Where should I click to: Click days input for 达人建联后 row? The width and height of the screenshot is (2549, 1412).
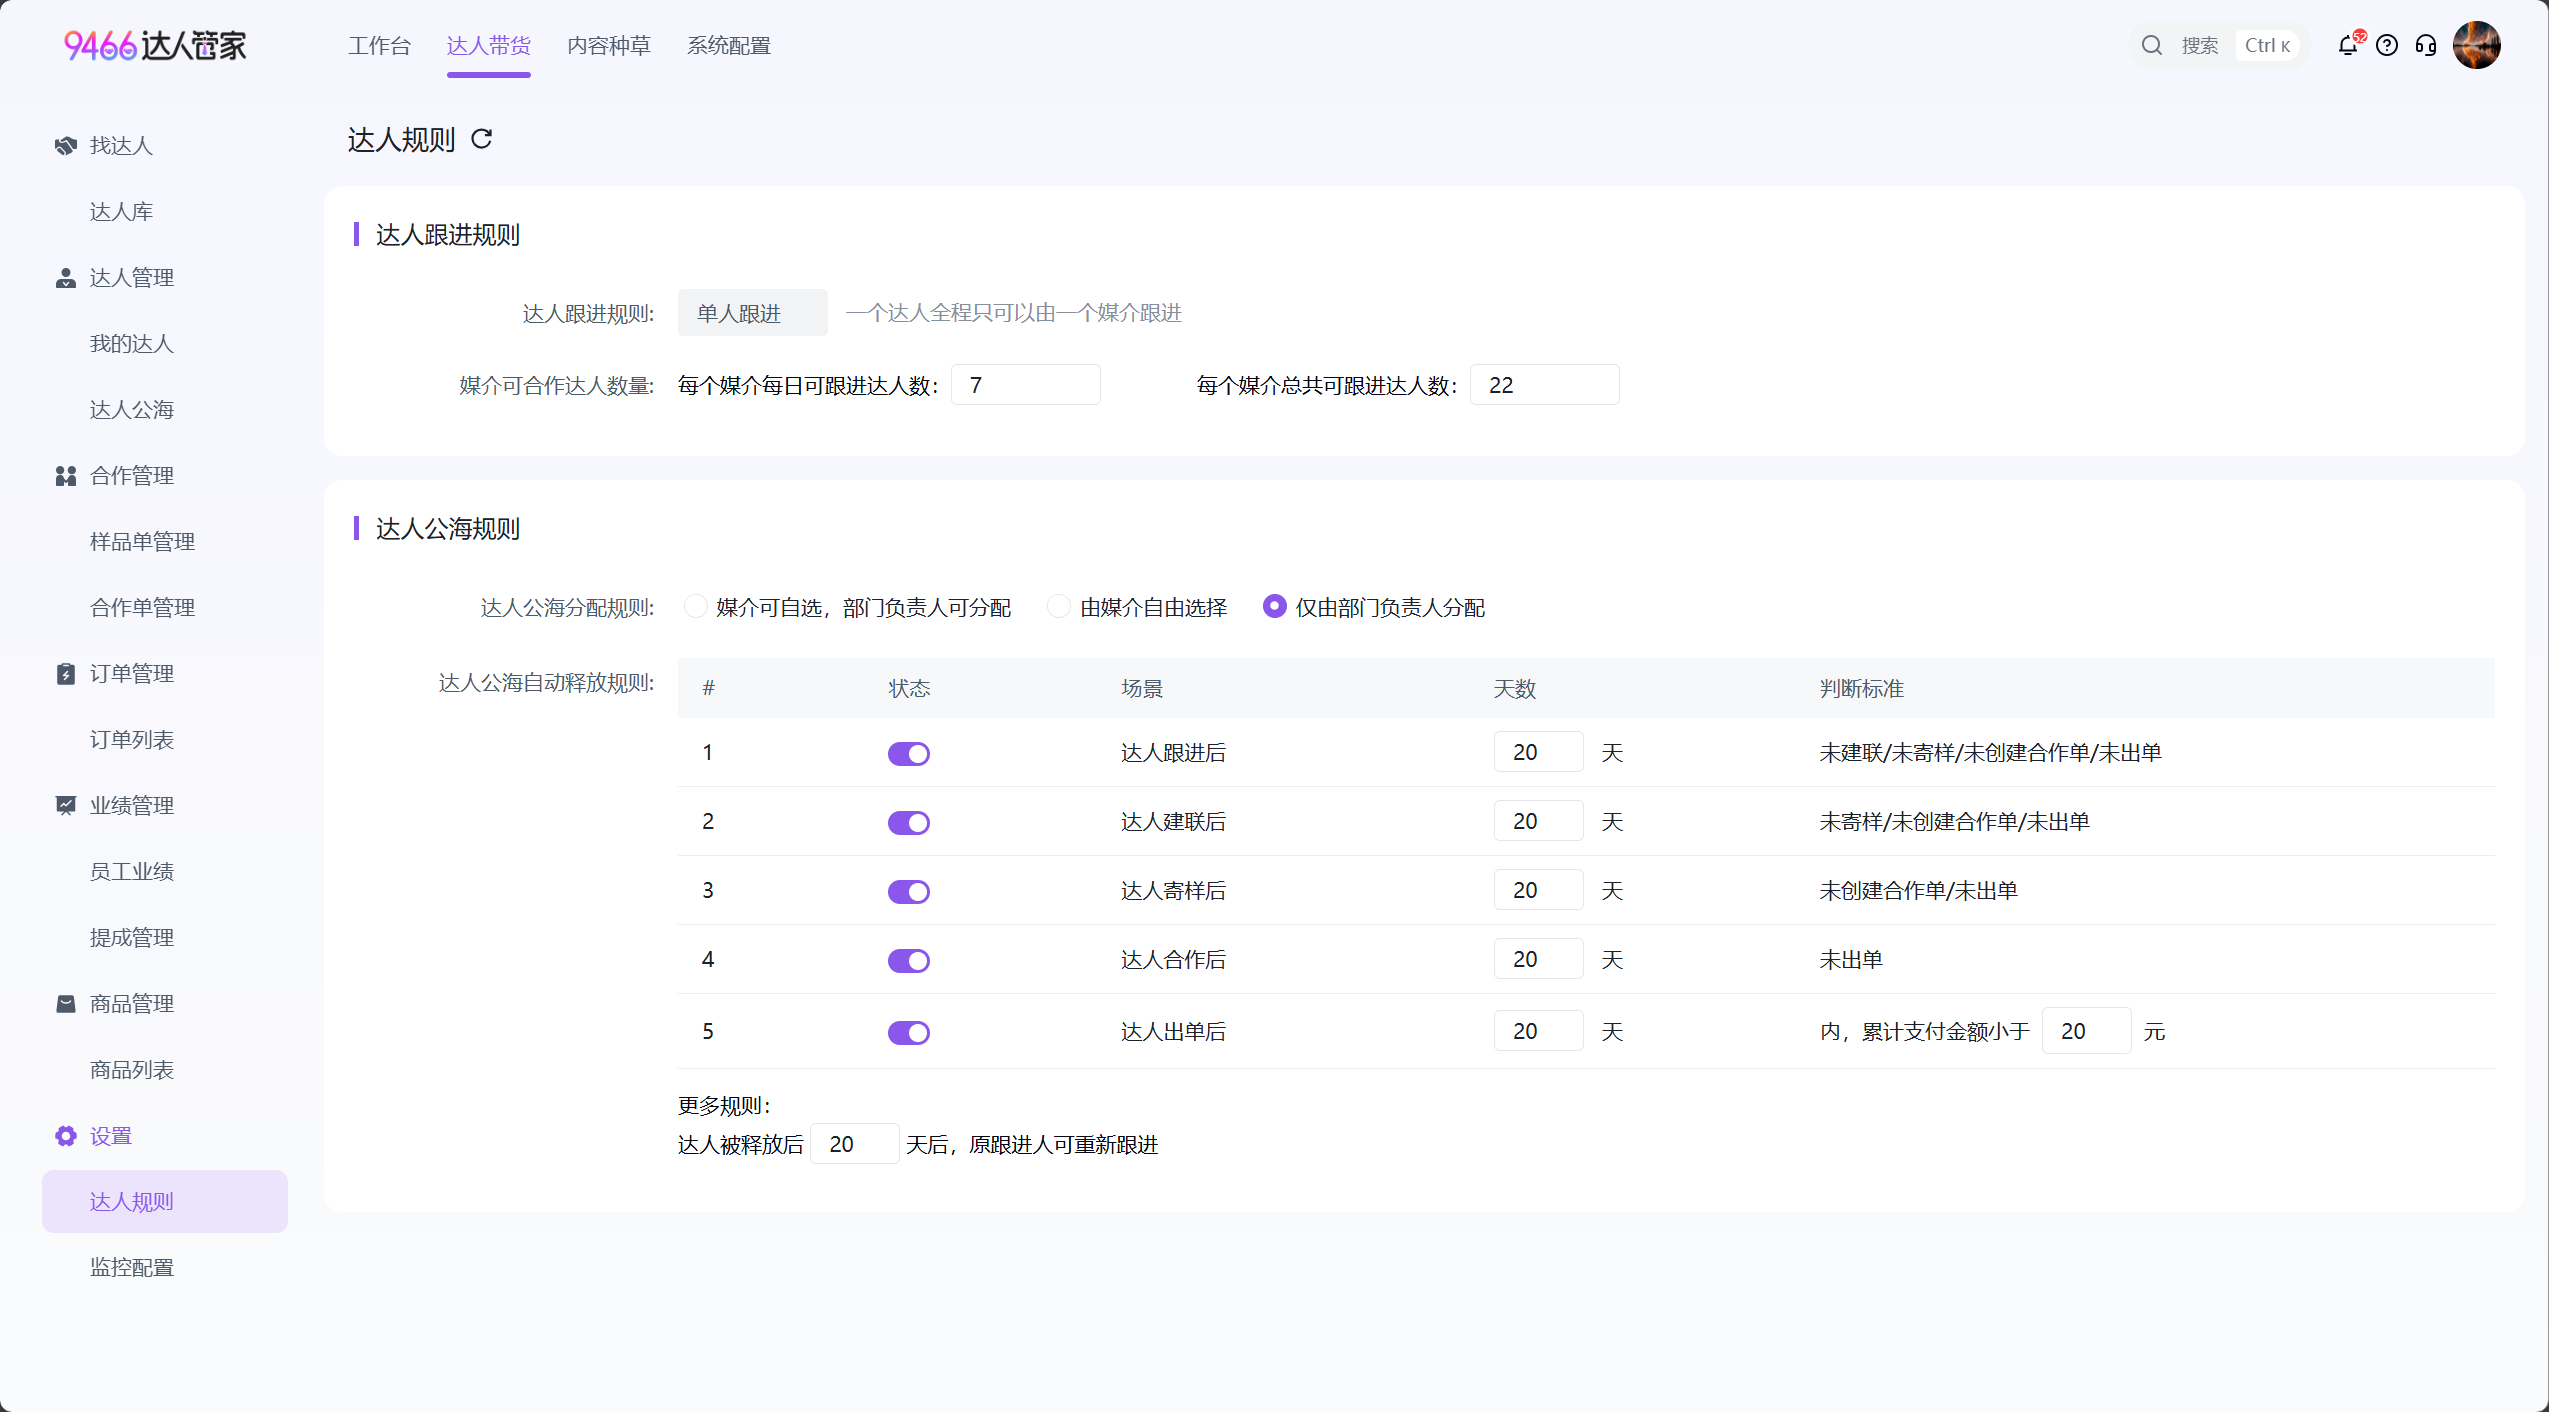(x=1539, y=821)
